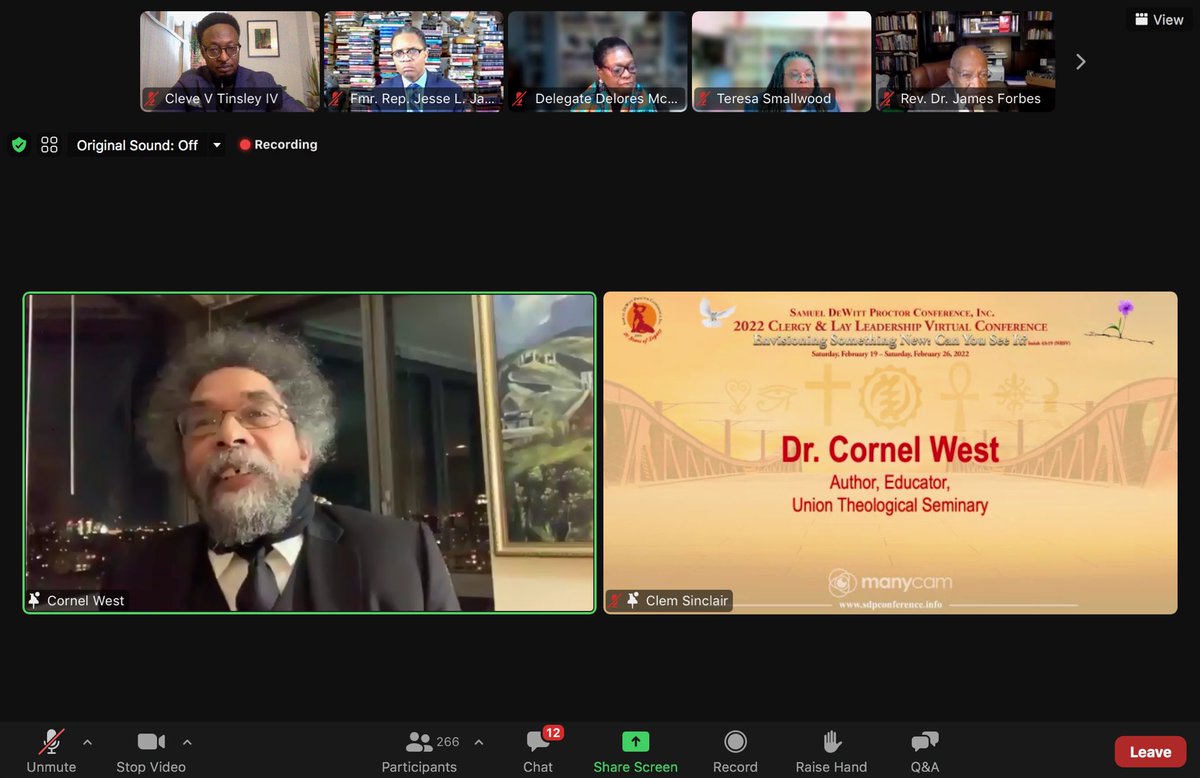
Task: Open Original Sound dropdown arrow
Action: click(217, 145)
